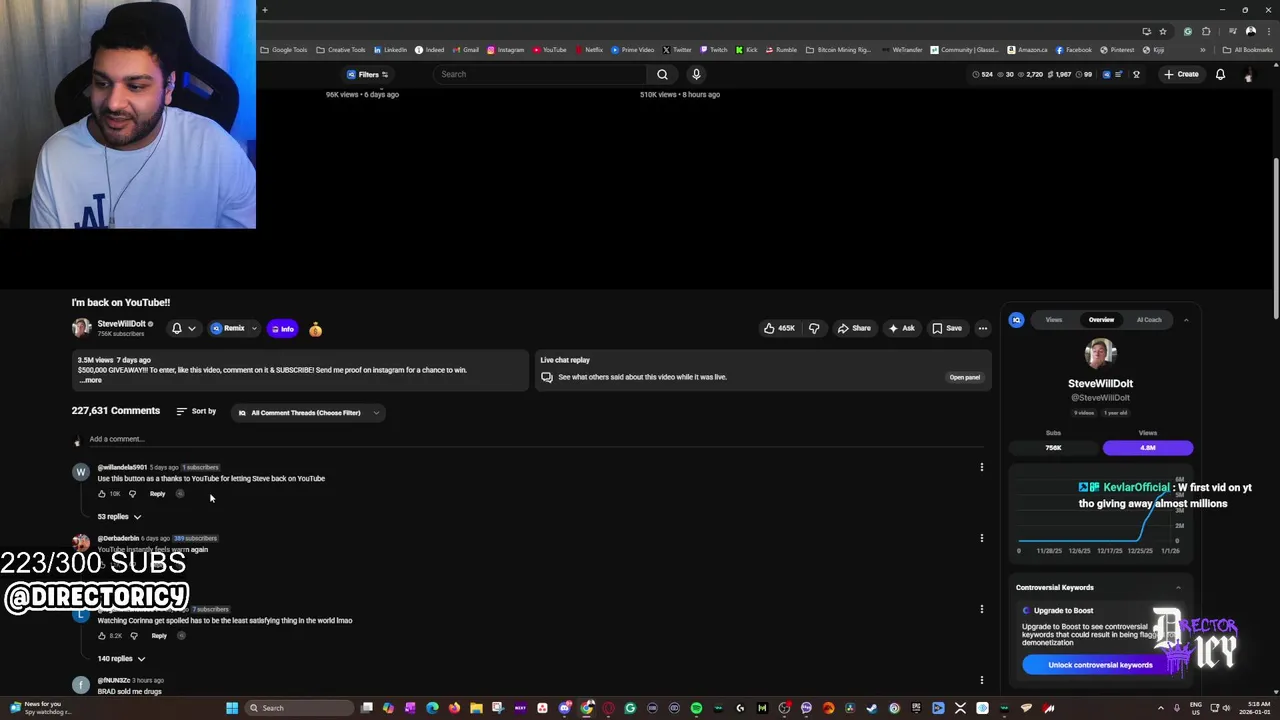The width and height of the screenshot is (1280, 720).
Task: Open a new browser tab plus button
Action: (x=264, y=10)
